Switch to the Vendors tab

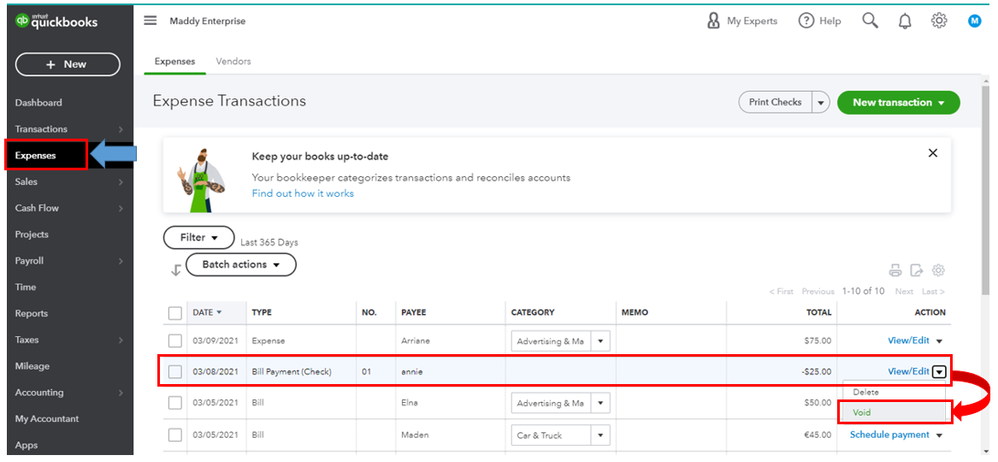point(234,62)
